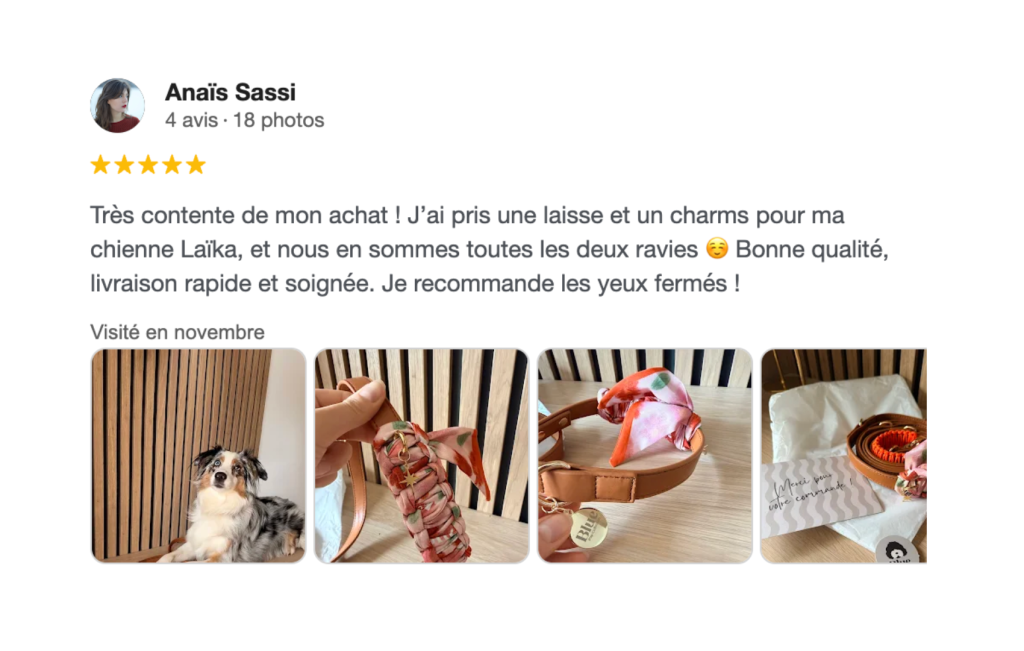Viewport: 1024px width, 651px height.
Task: Open the photo of the dog Laïka
Action: point(199,456)
